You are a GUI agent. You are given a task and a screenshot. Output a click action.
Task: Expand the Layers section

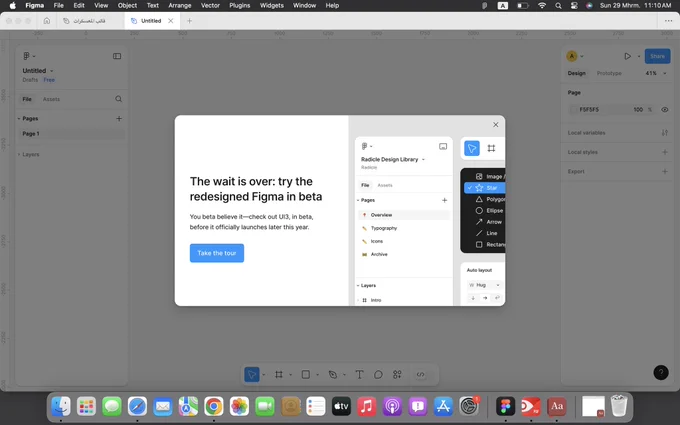[19, 154]
